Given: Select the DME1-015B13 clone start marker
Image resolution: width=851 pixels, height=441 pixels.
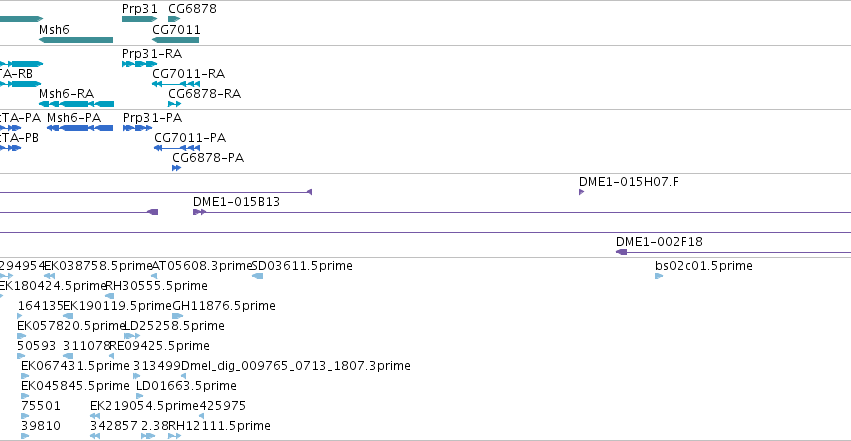Looking at the screenshot, I should coord(199,212).
